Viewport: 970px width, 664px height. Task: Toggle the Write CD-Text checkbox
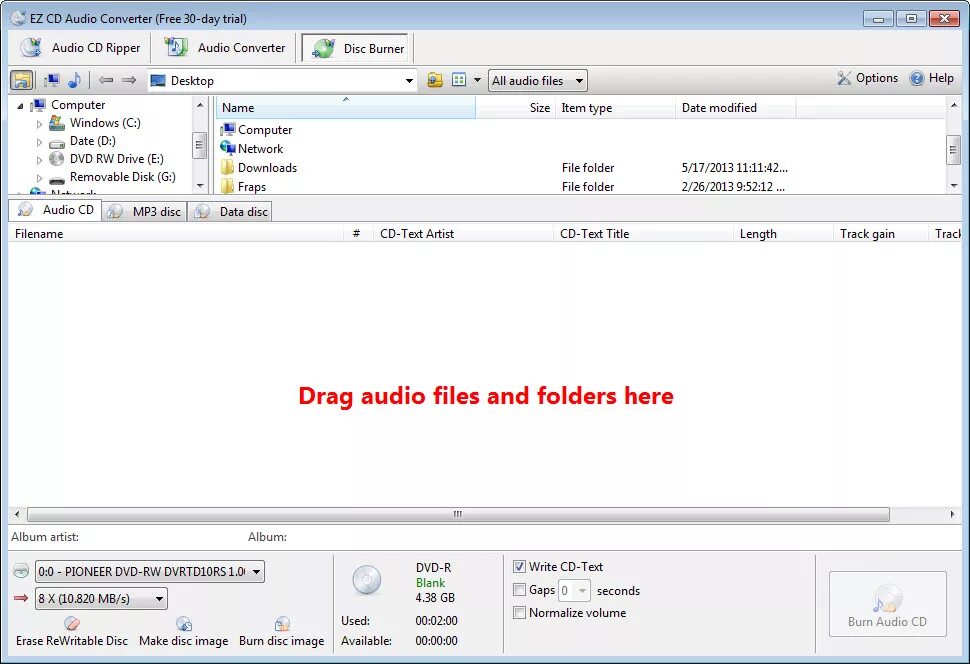520,566
